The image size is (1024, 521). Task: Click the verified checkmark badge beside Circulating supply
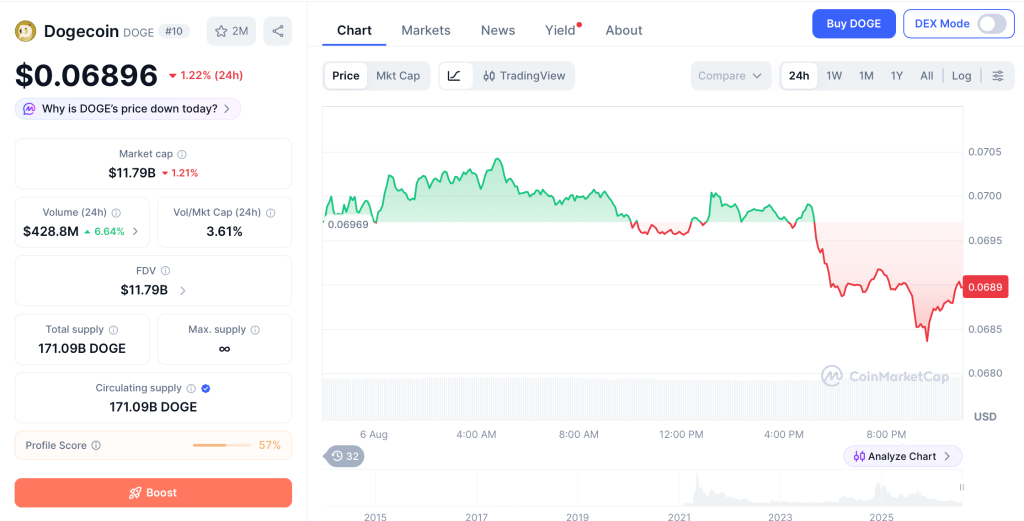[206, 388]
